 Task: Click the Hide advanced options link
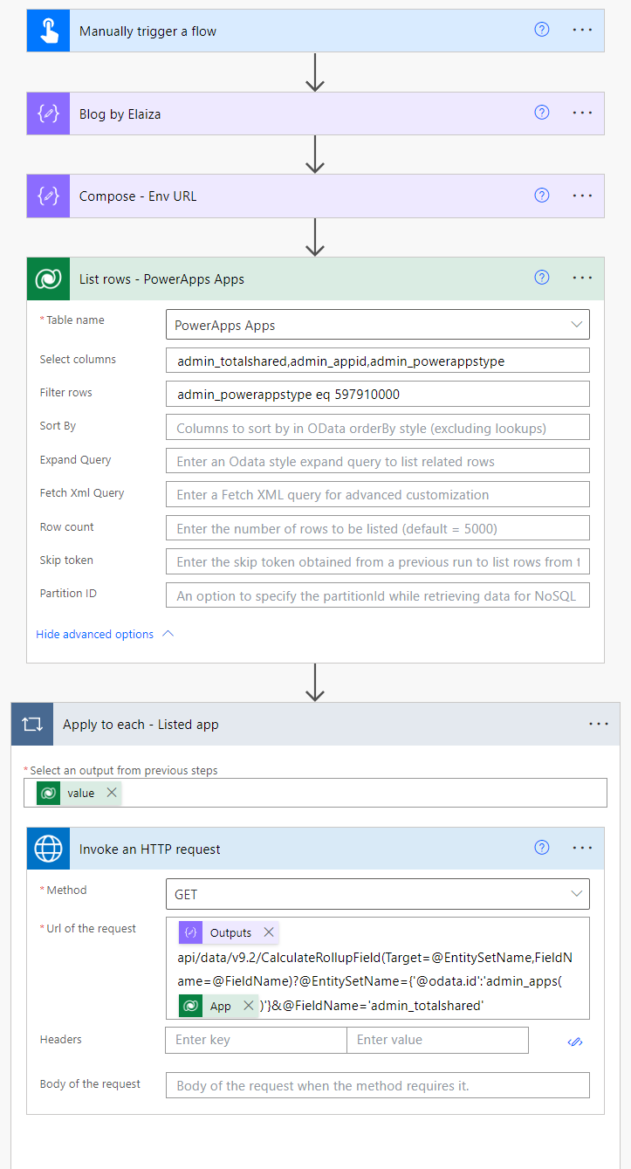[97, 634]
